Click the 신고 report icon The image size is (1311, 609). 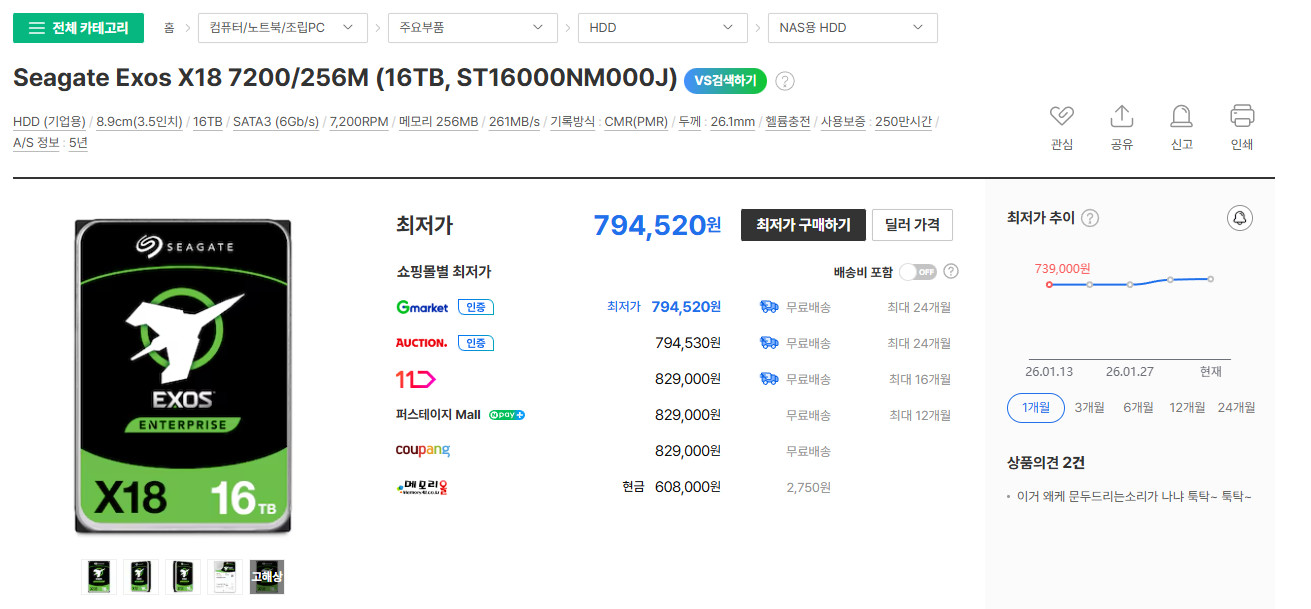(x=1181, y=125)
